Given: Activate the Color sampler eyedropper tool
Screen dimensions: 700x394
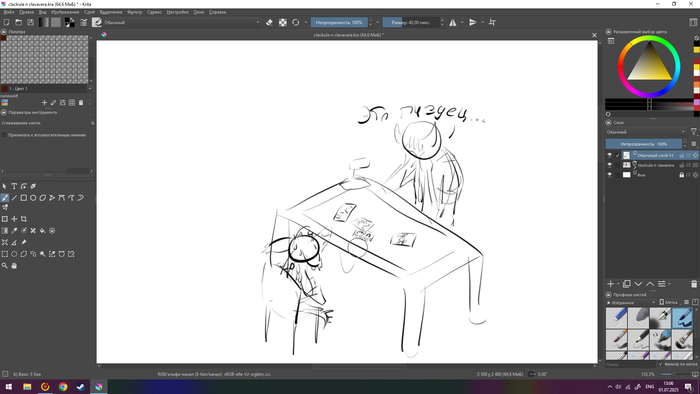Looking at the screenshot, I should (14, 231).
